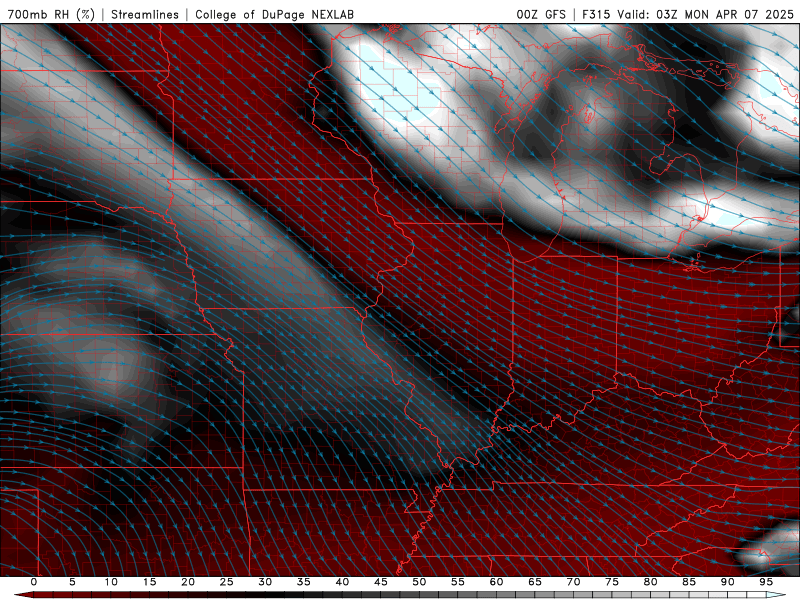Click "Valid: 03Z MON APR 07 2025" text

point(705,14)
